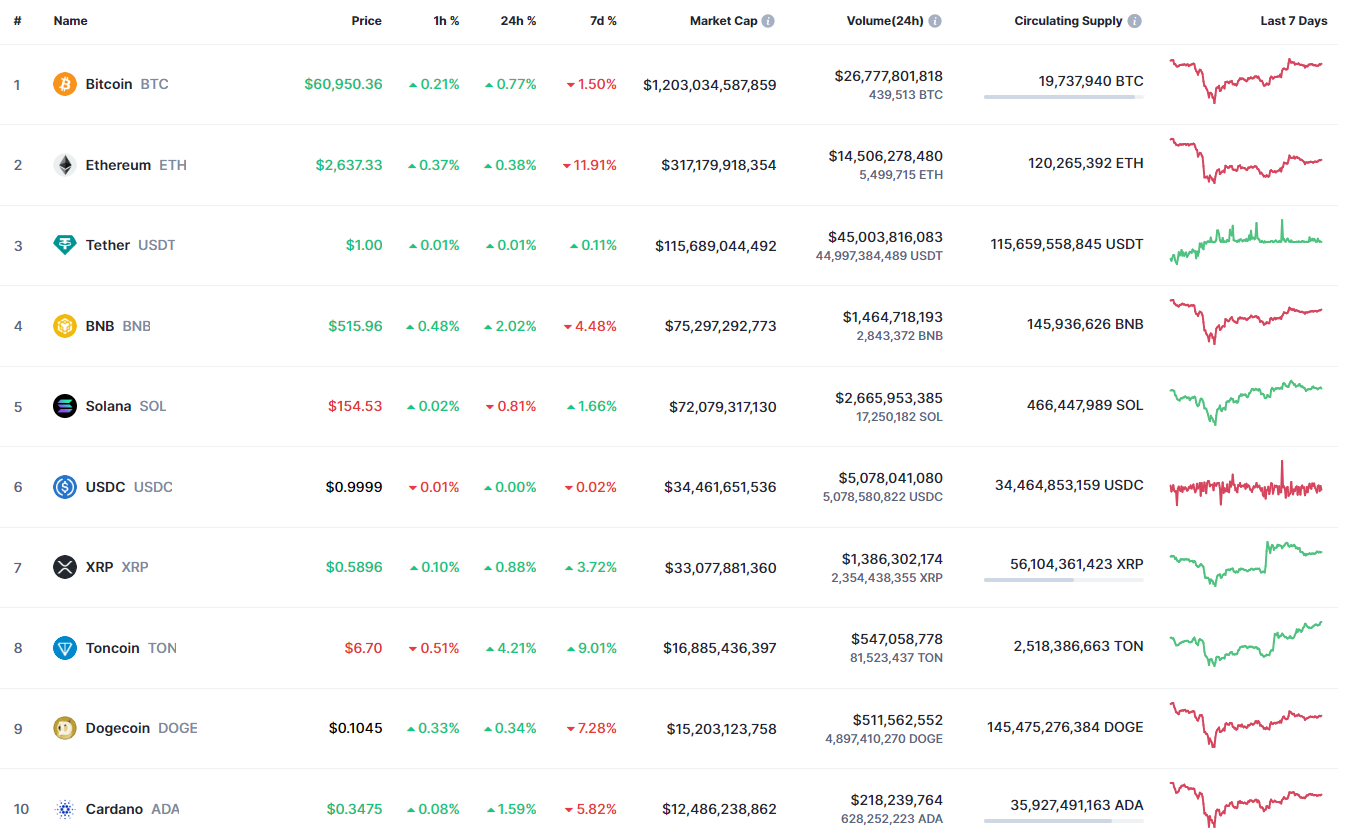Screen dimensions: 1348x838
Task: Click Ethereum's volume $14,506,278,480
Action: point(886,156)
